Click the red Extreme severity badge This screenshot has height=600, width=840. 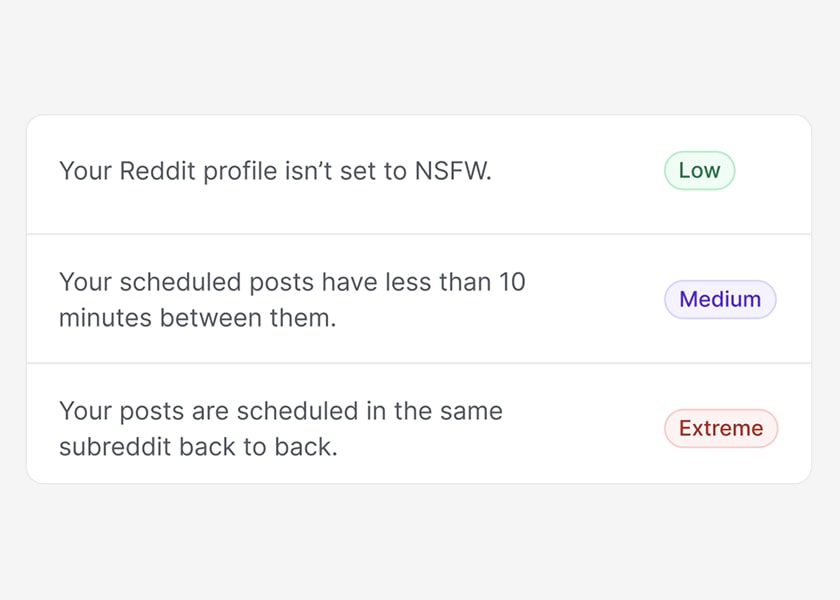pyautogui.click(x=720, y=428)
